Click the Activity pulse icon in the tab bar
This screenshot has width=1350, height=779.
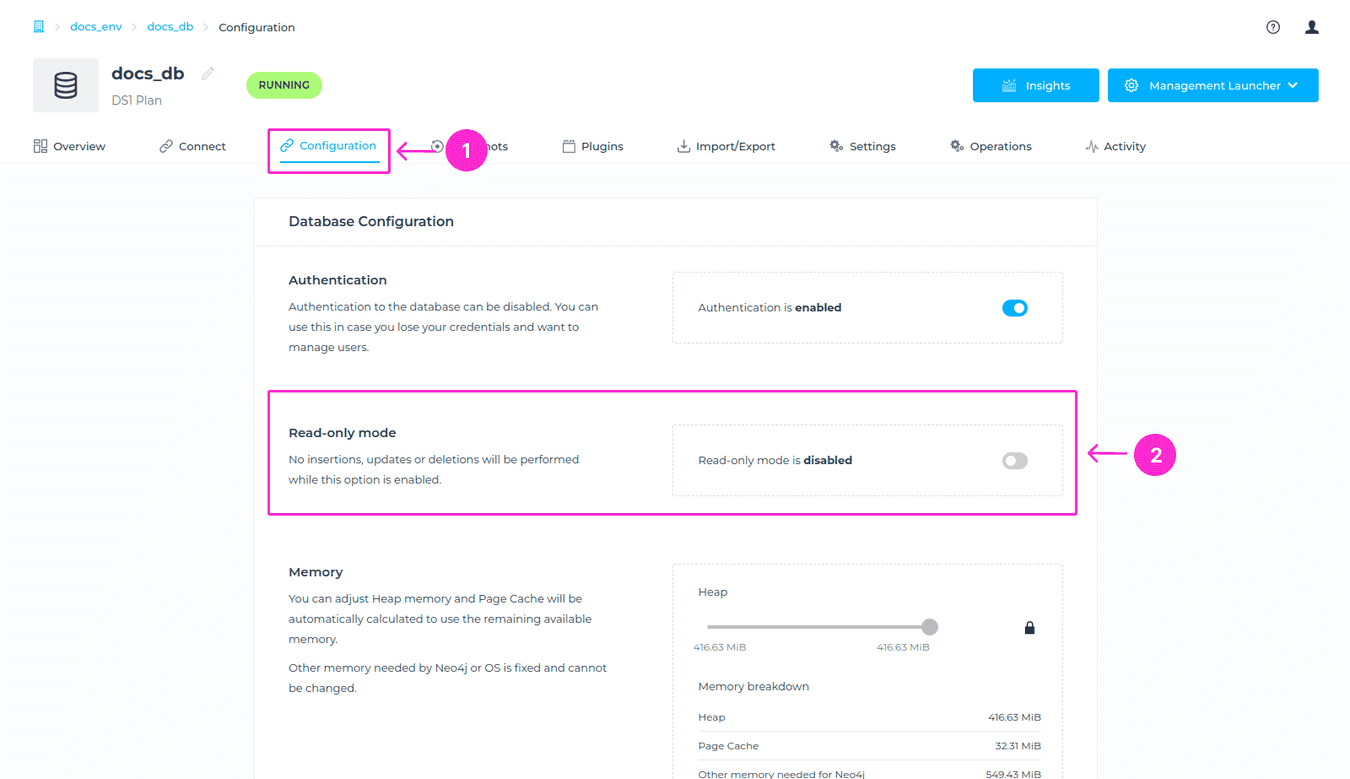tap(1091, 145)
